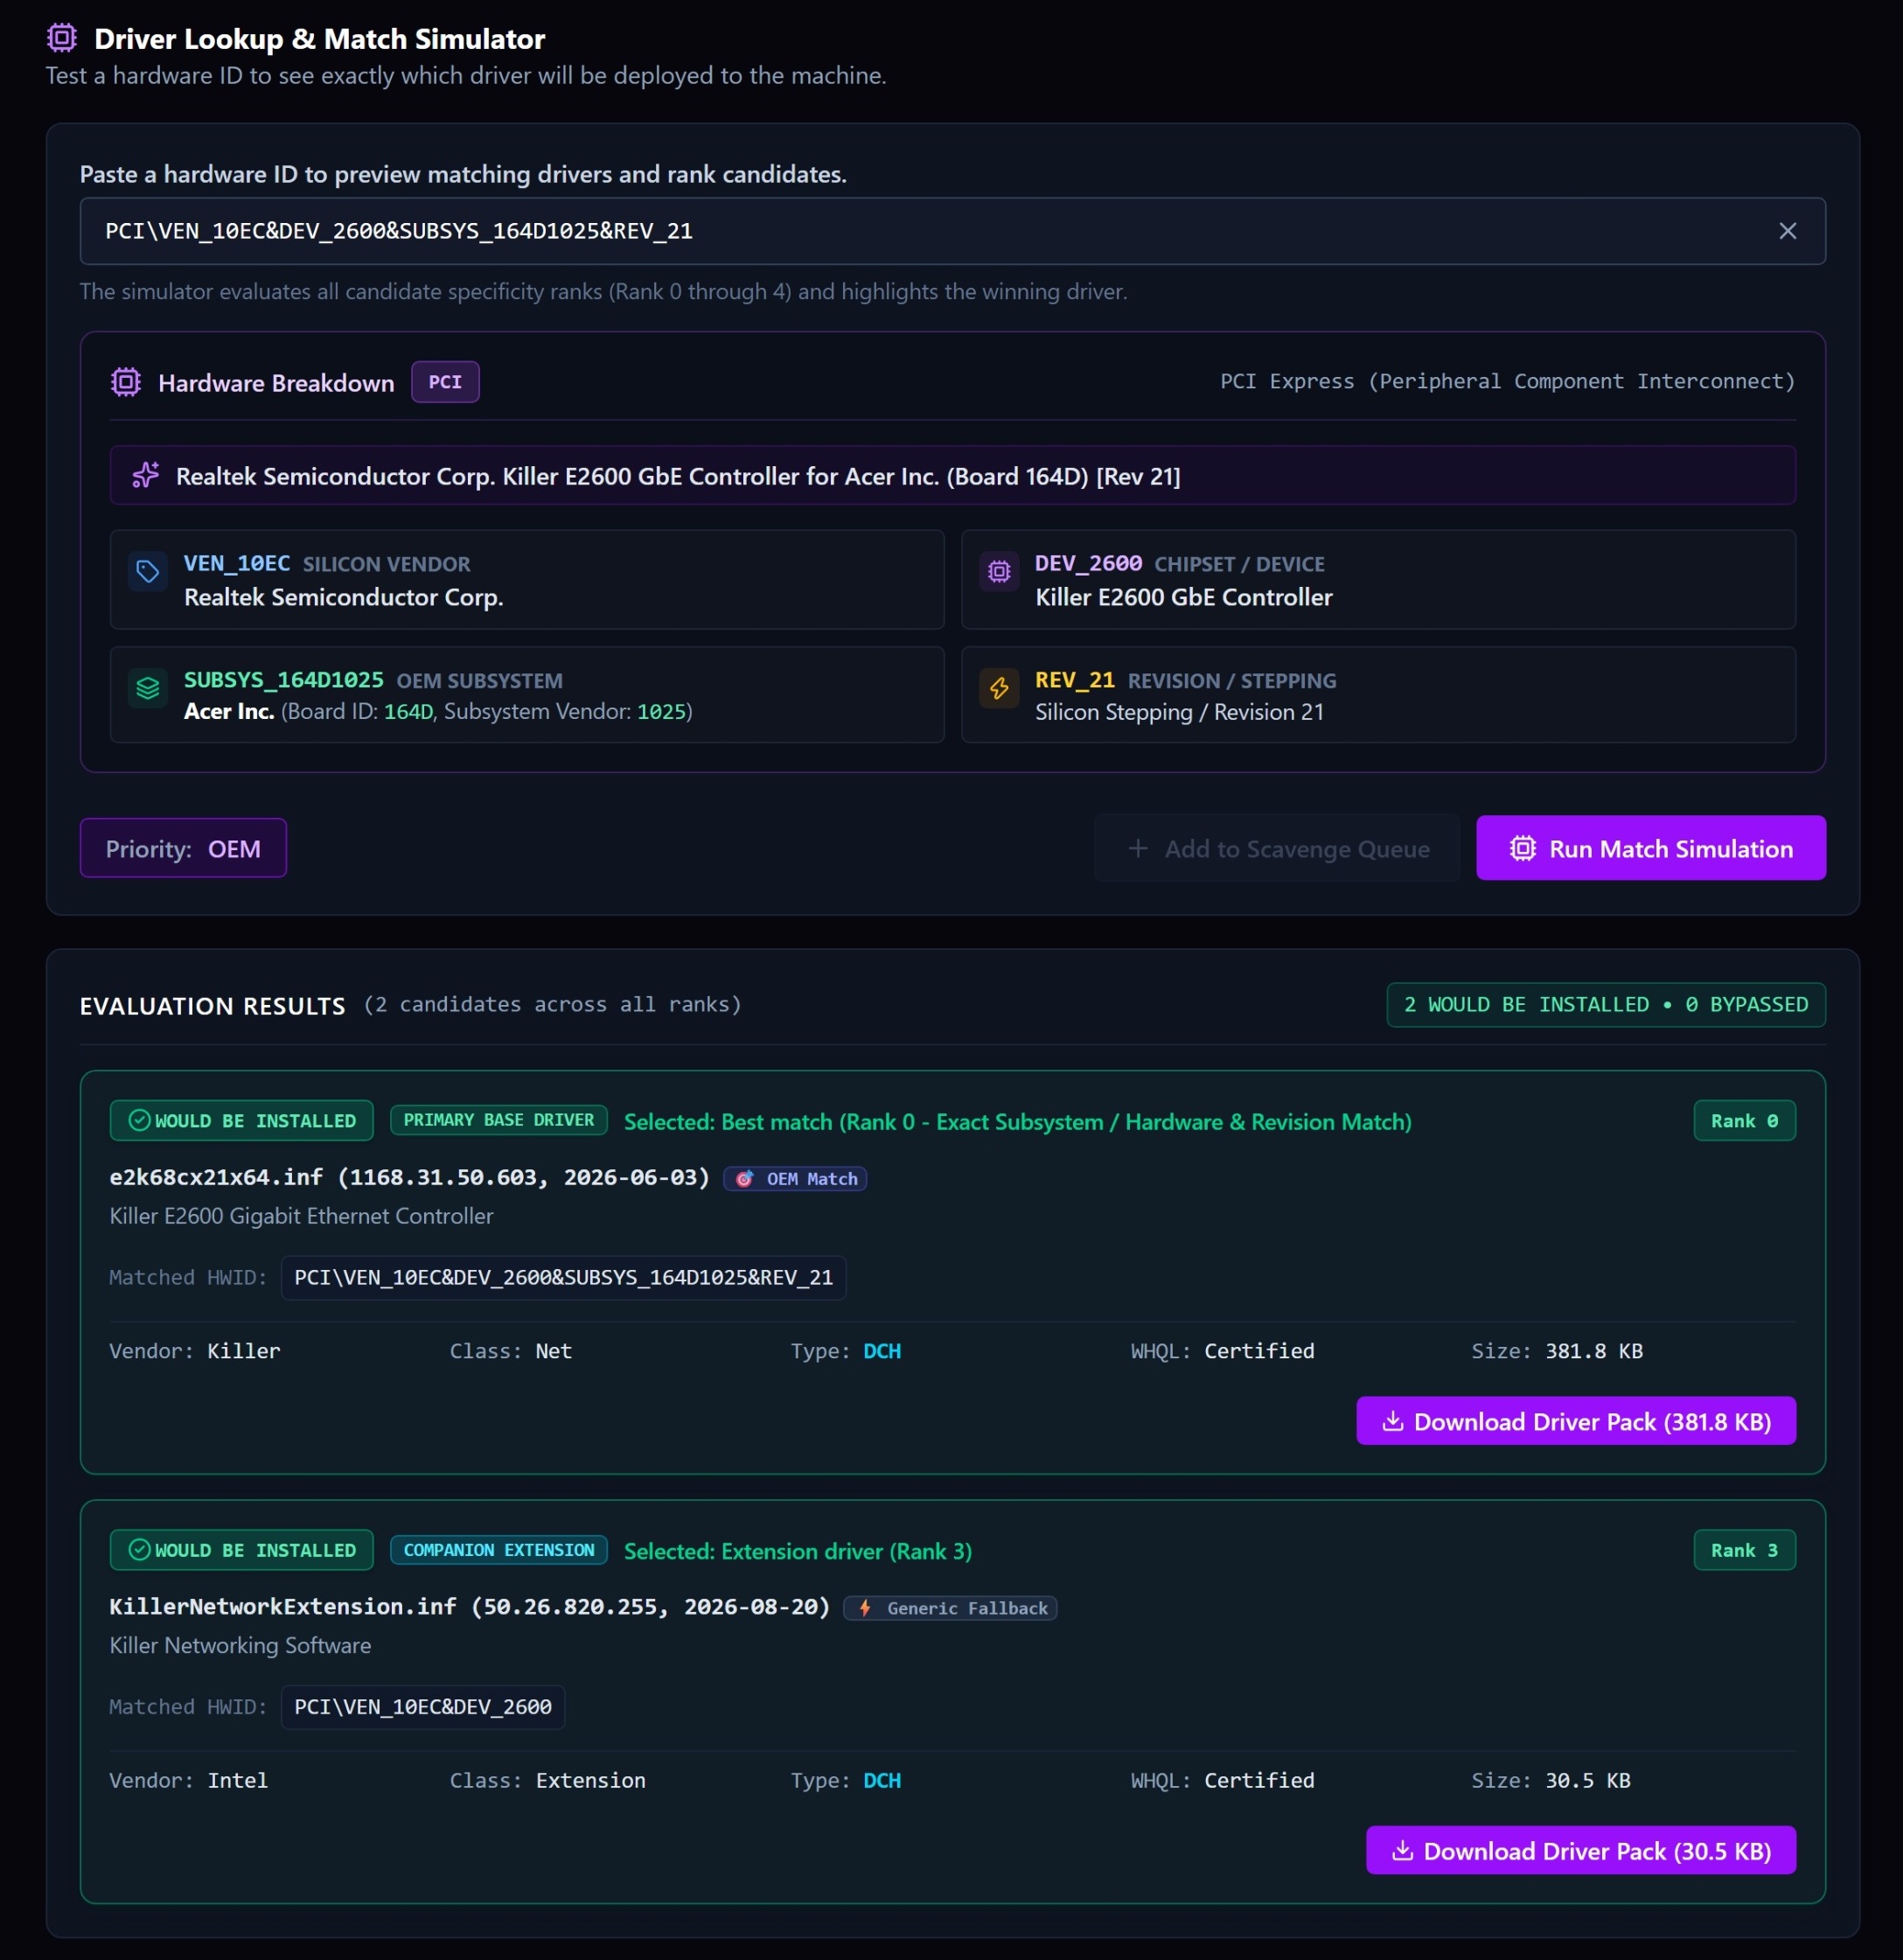1903x1960 pixels.
Task: Click the sparkle icon before Realtek description
Action: [x=146, y=475]
